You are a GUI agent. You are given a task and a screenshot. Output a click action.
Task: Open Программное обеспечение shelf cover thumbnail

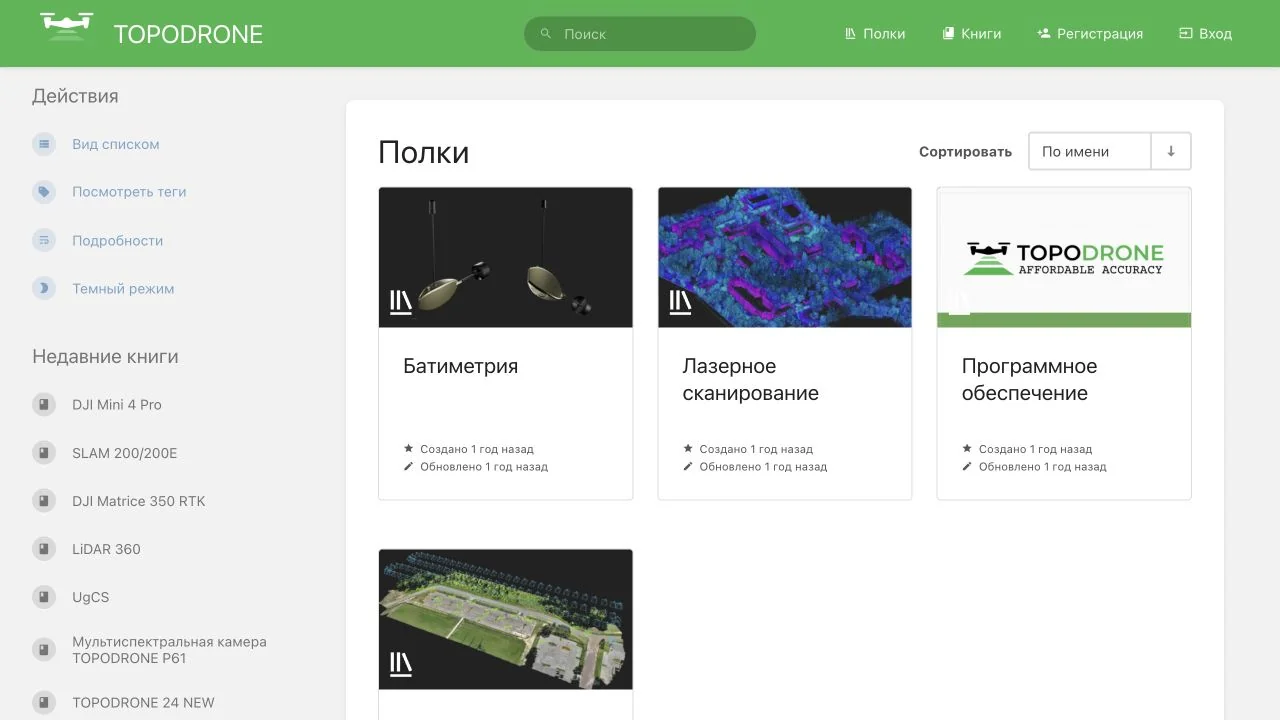point(1064,257)
